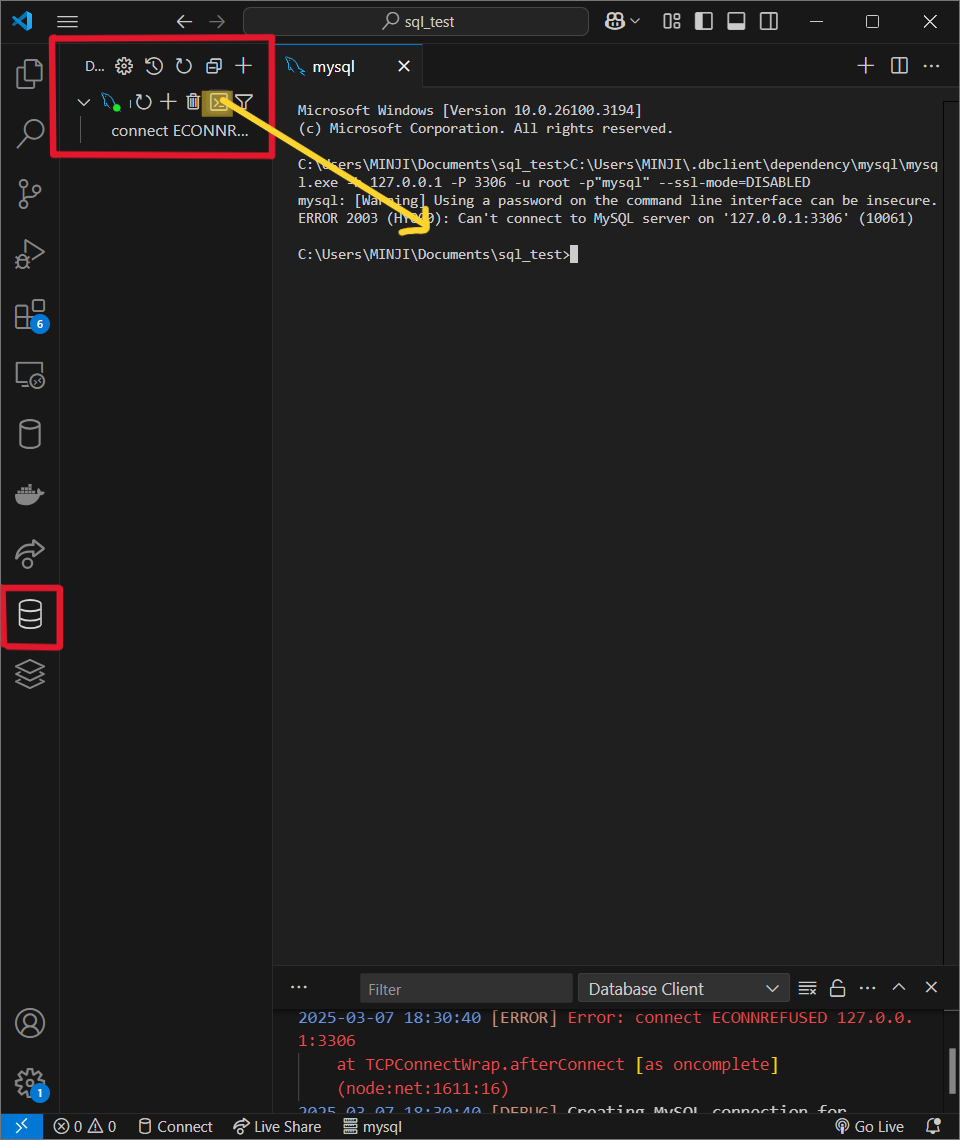The height and width of the screenshot is (1140, 960).
Task: Toggle output auto-scroll lock
Action: click(x=838, y=988)
